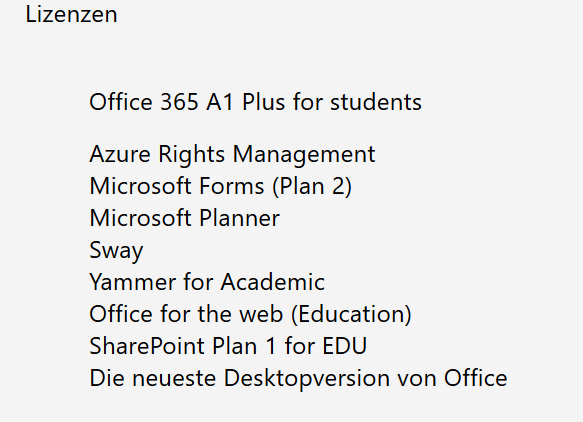Click the word 'EDU' in SharePoint entry
This screenshot has width=583, height=422.
point(345,346)
